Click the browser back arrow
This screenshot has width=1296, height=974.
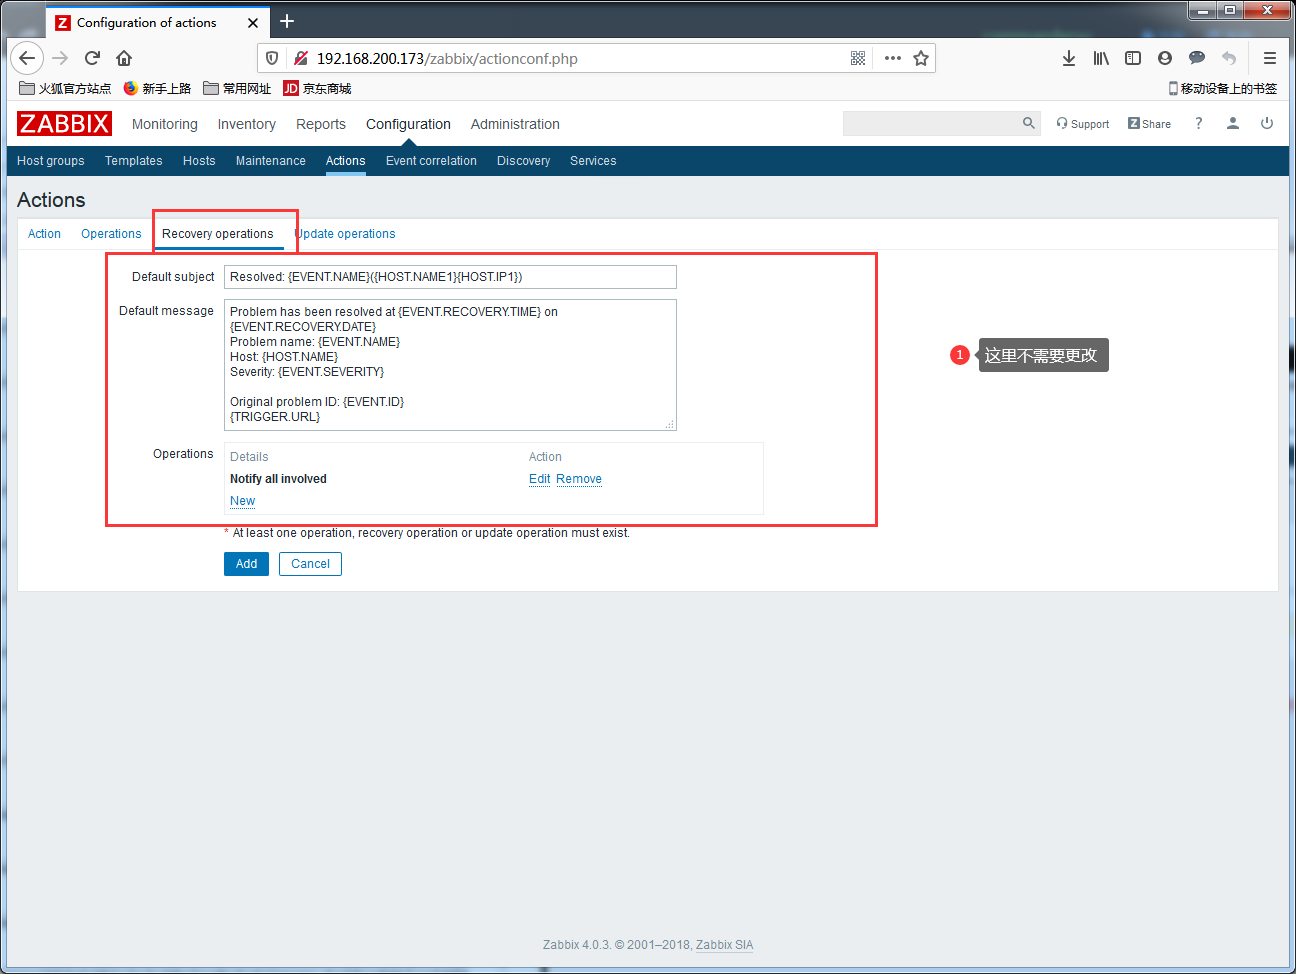[27, 58]
